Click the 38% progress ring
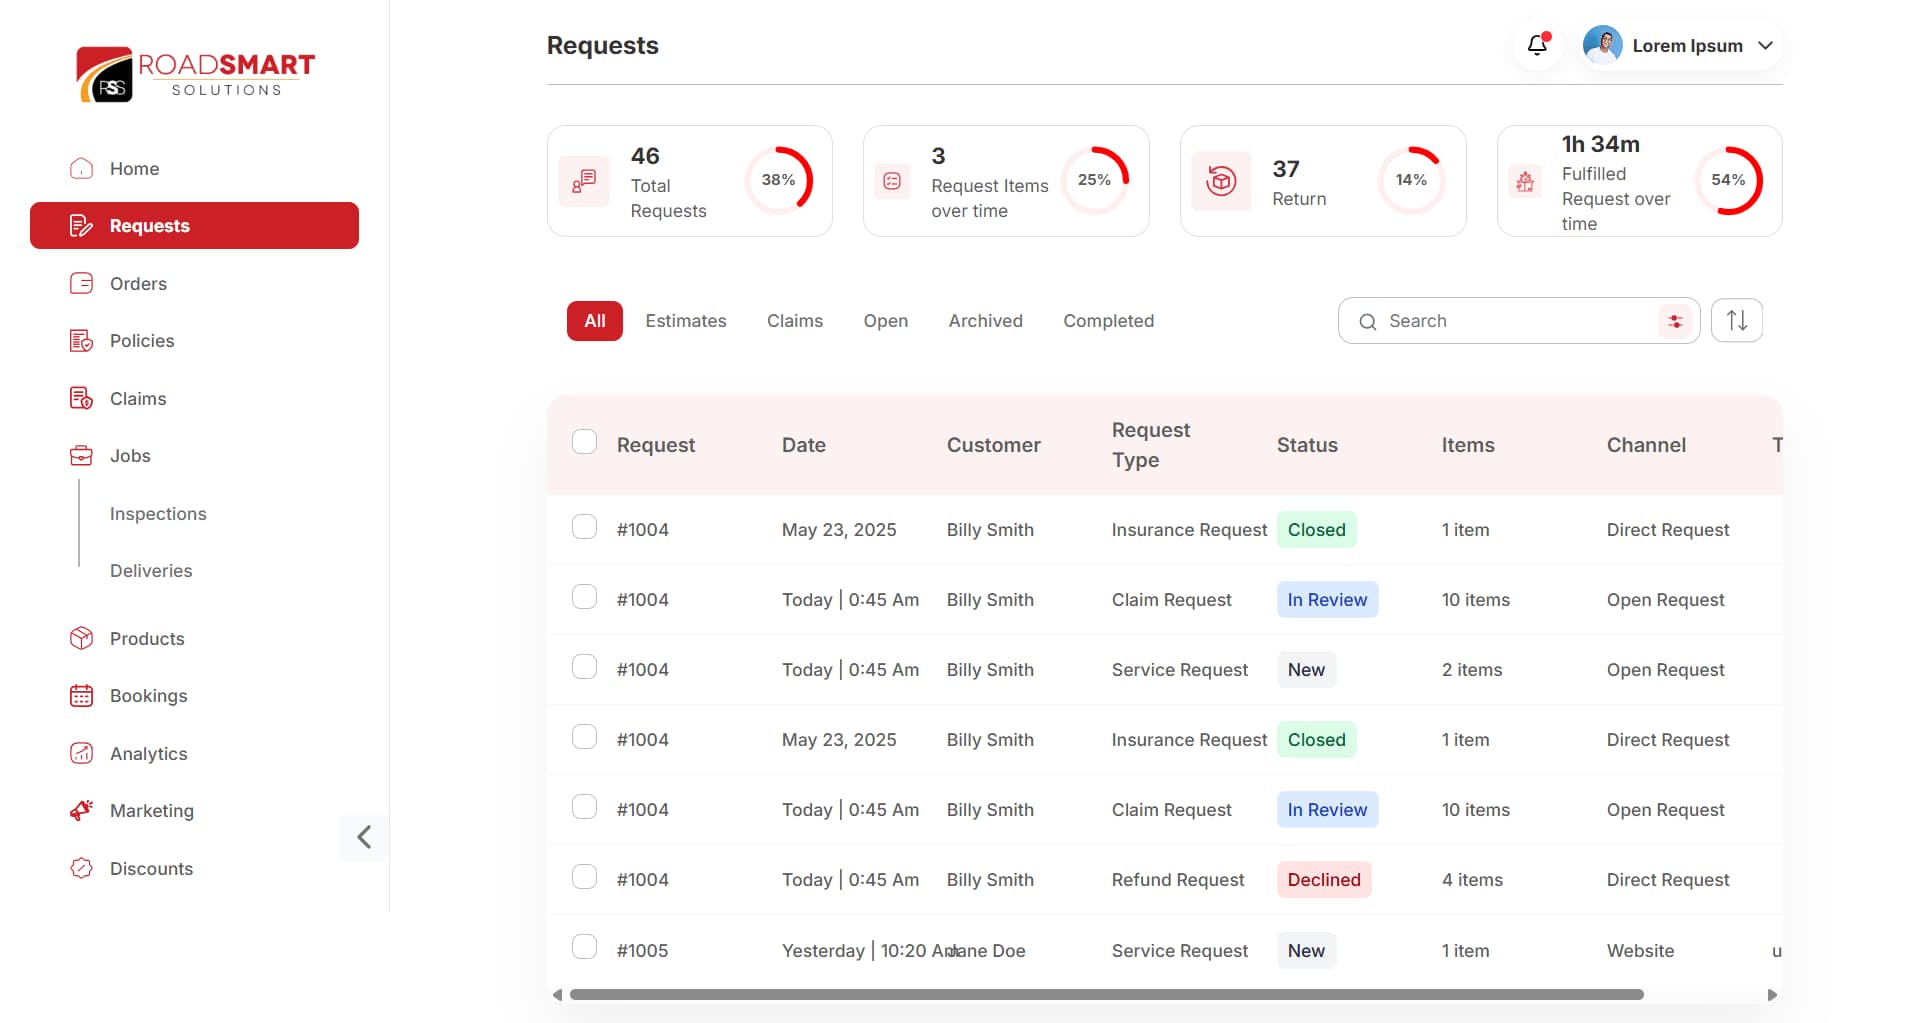 (x=779, y=180)
